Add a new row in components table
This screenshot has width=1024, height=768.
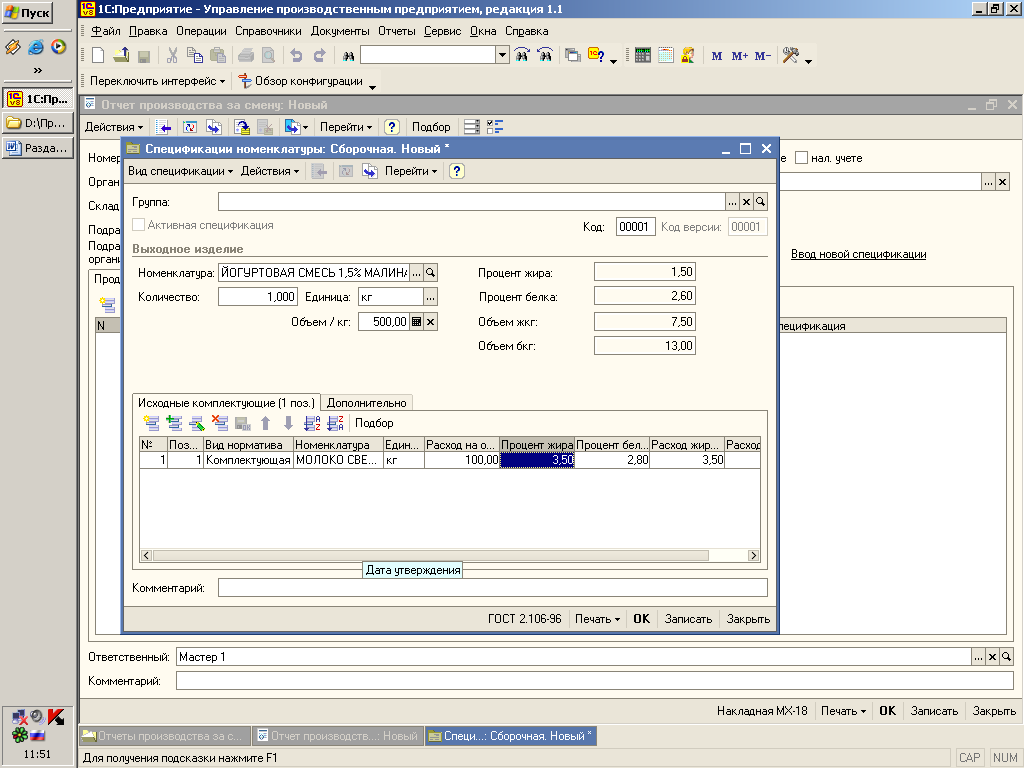coord(152,423)
